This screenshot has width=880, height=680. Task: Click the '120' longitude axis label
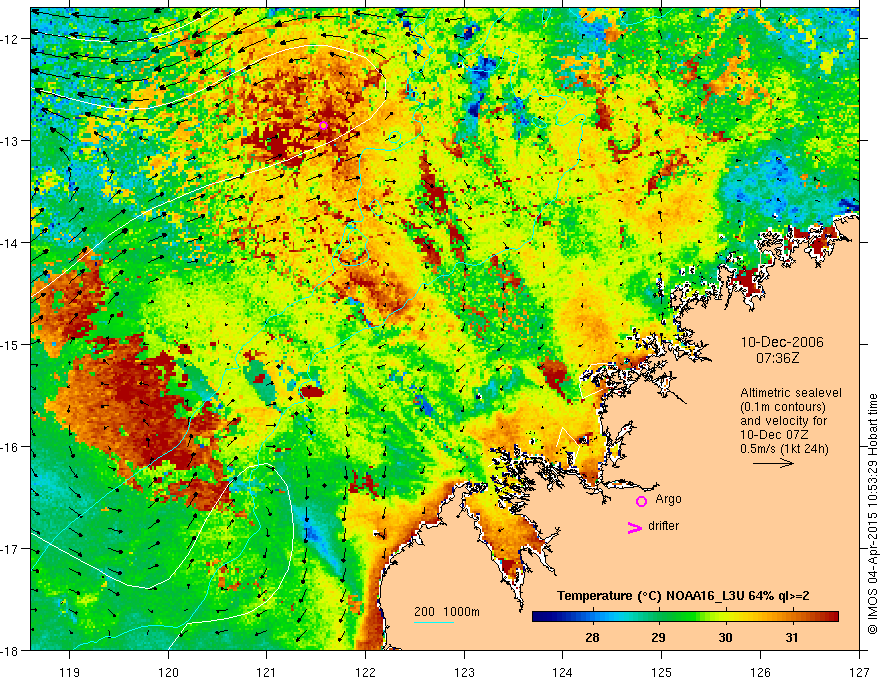coord(168,672)
